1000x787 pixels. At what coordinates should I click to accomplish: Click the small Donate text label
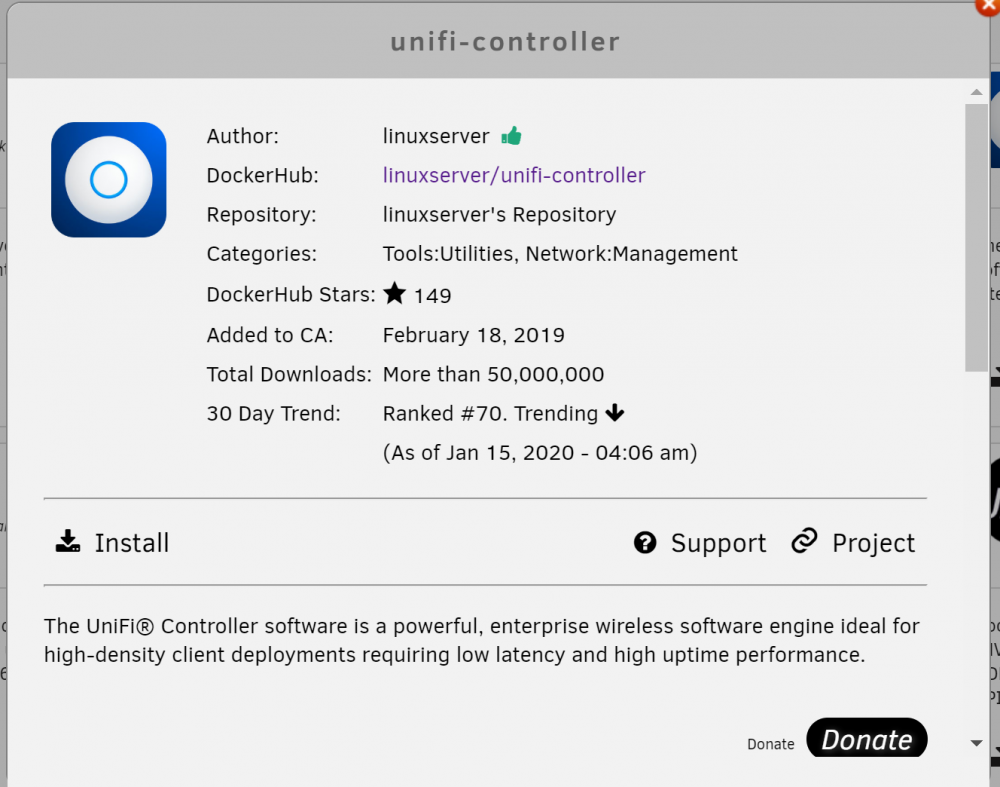point(771,744)
